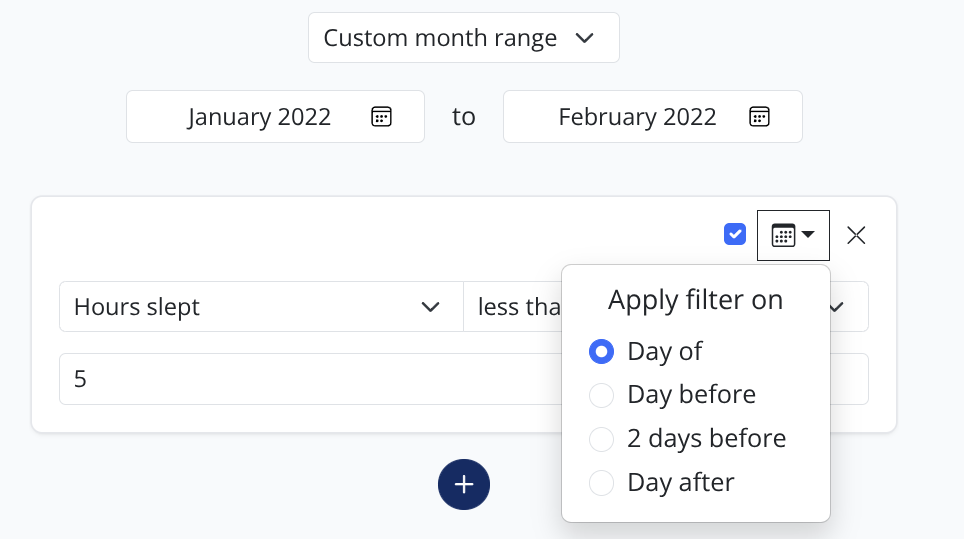
Task: Select the "Day of" radio option
Action: pyautogui.click(x=601, y=351)
